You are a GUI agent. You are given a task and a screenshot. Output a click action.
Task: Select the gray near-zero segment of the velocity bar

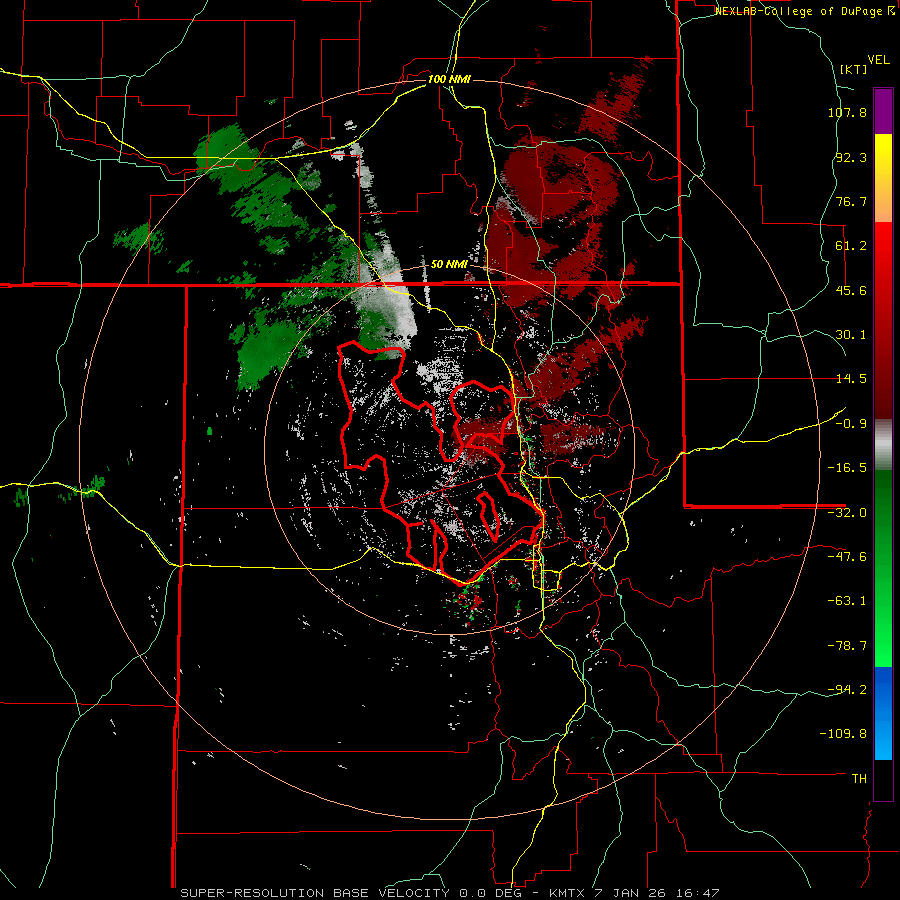point(883,445)
